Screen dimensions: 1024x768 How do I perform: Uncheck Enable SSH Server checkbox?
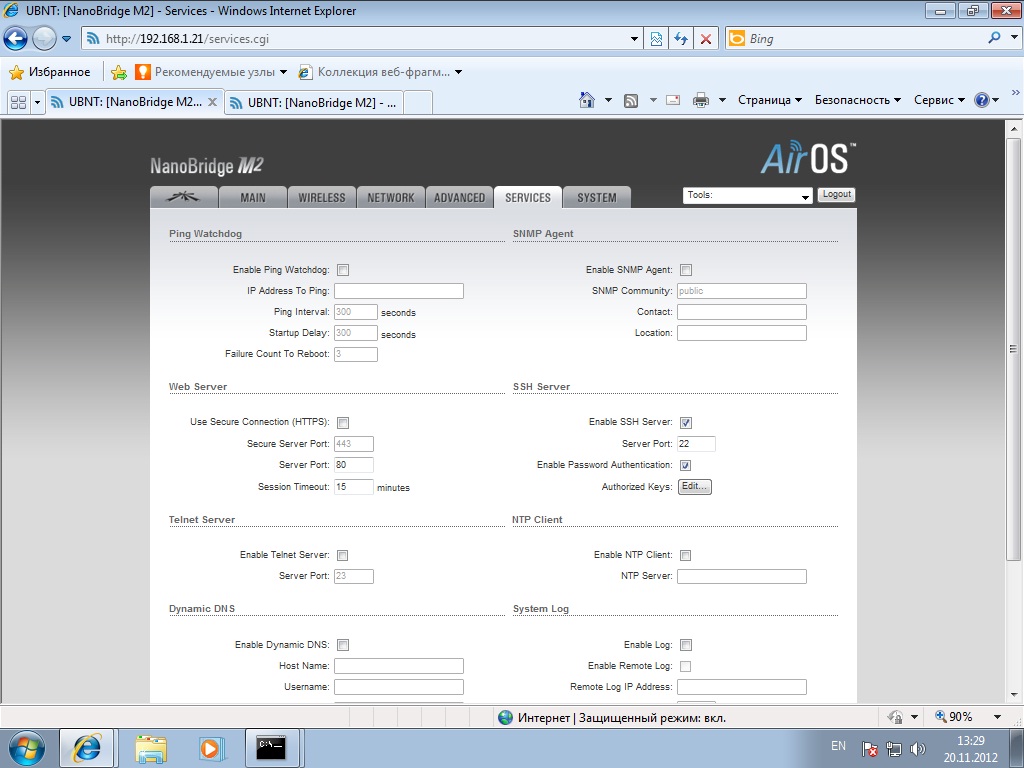point(686,423)
